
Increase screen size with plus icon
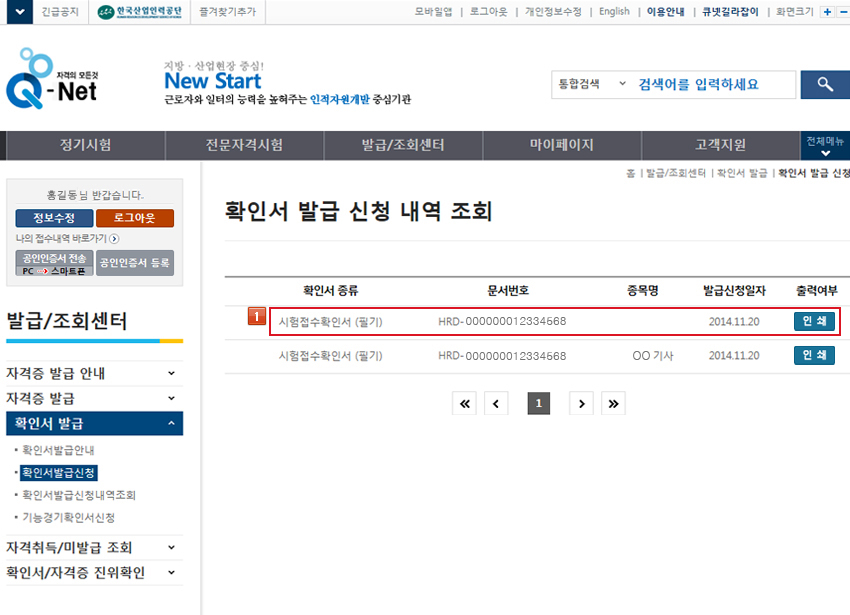coord(827,12)
